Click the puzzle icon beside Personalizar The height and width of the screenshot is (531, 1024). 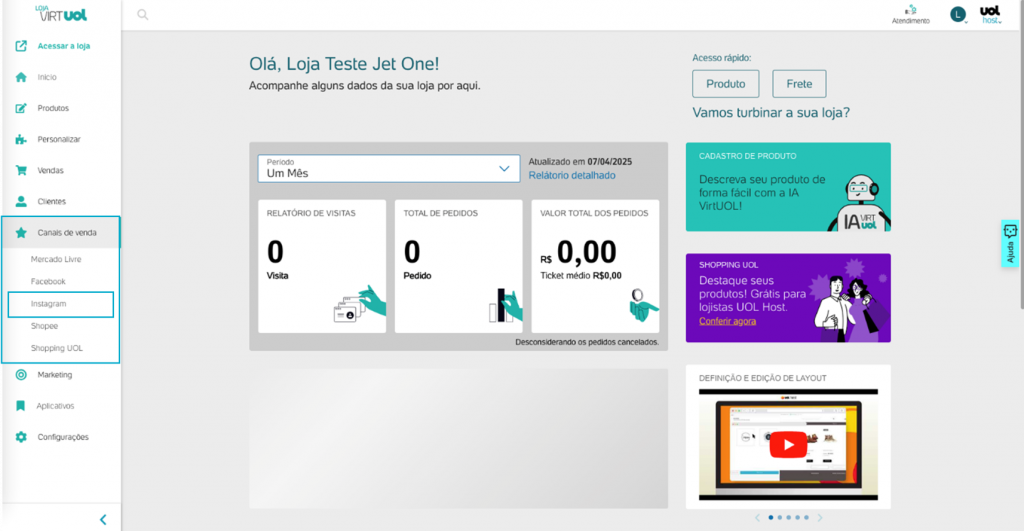click(x=21, y=139)
